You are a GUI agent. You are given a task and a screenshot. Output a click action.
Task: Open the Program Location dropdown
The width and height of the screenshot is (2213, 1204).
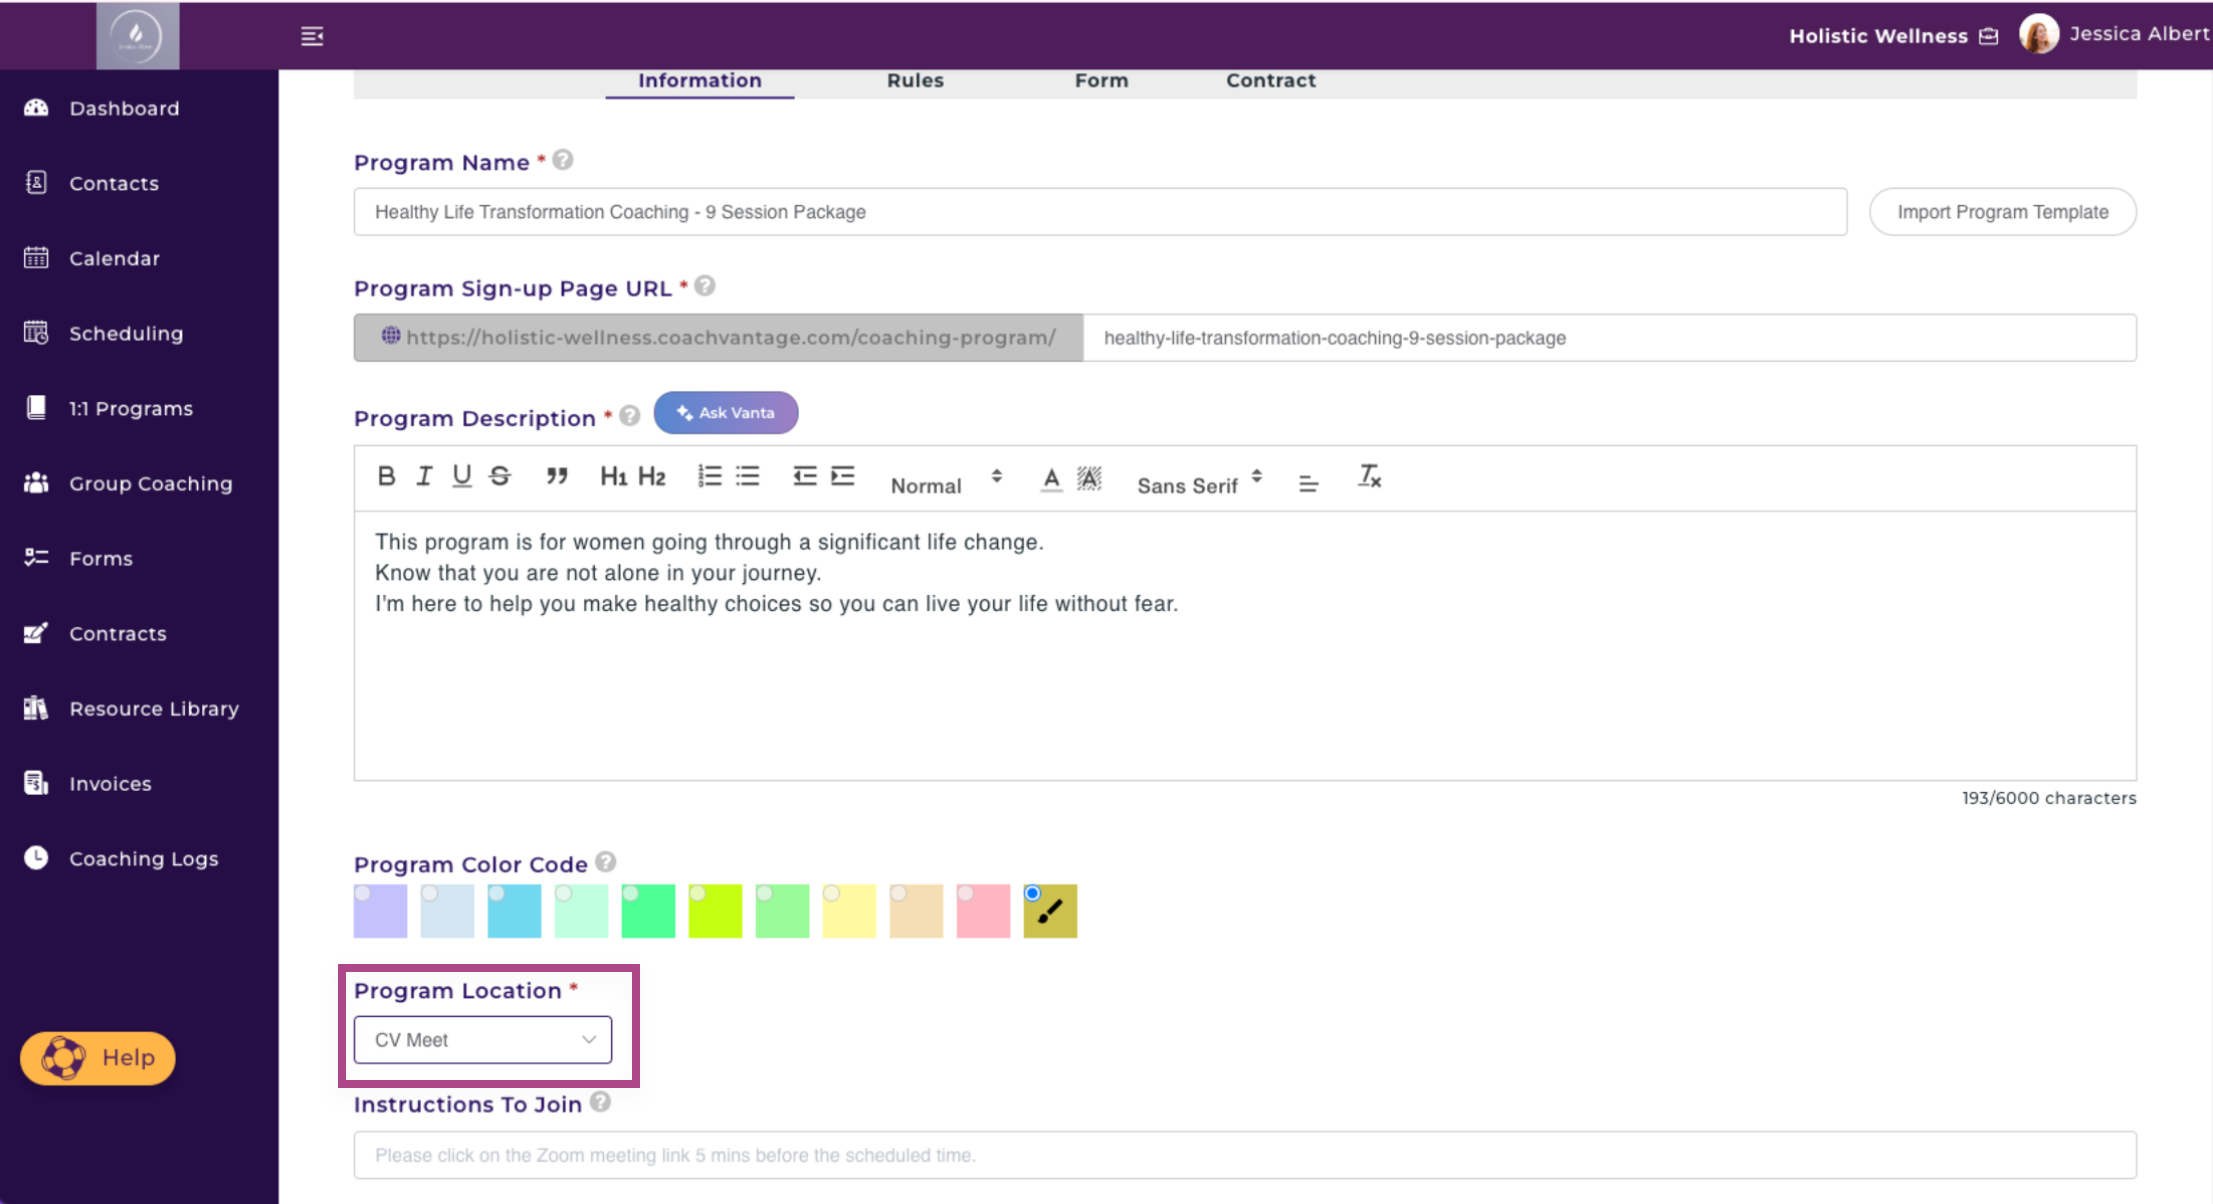[x=483, y=1040]
